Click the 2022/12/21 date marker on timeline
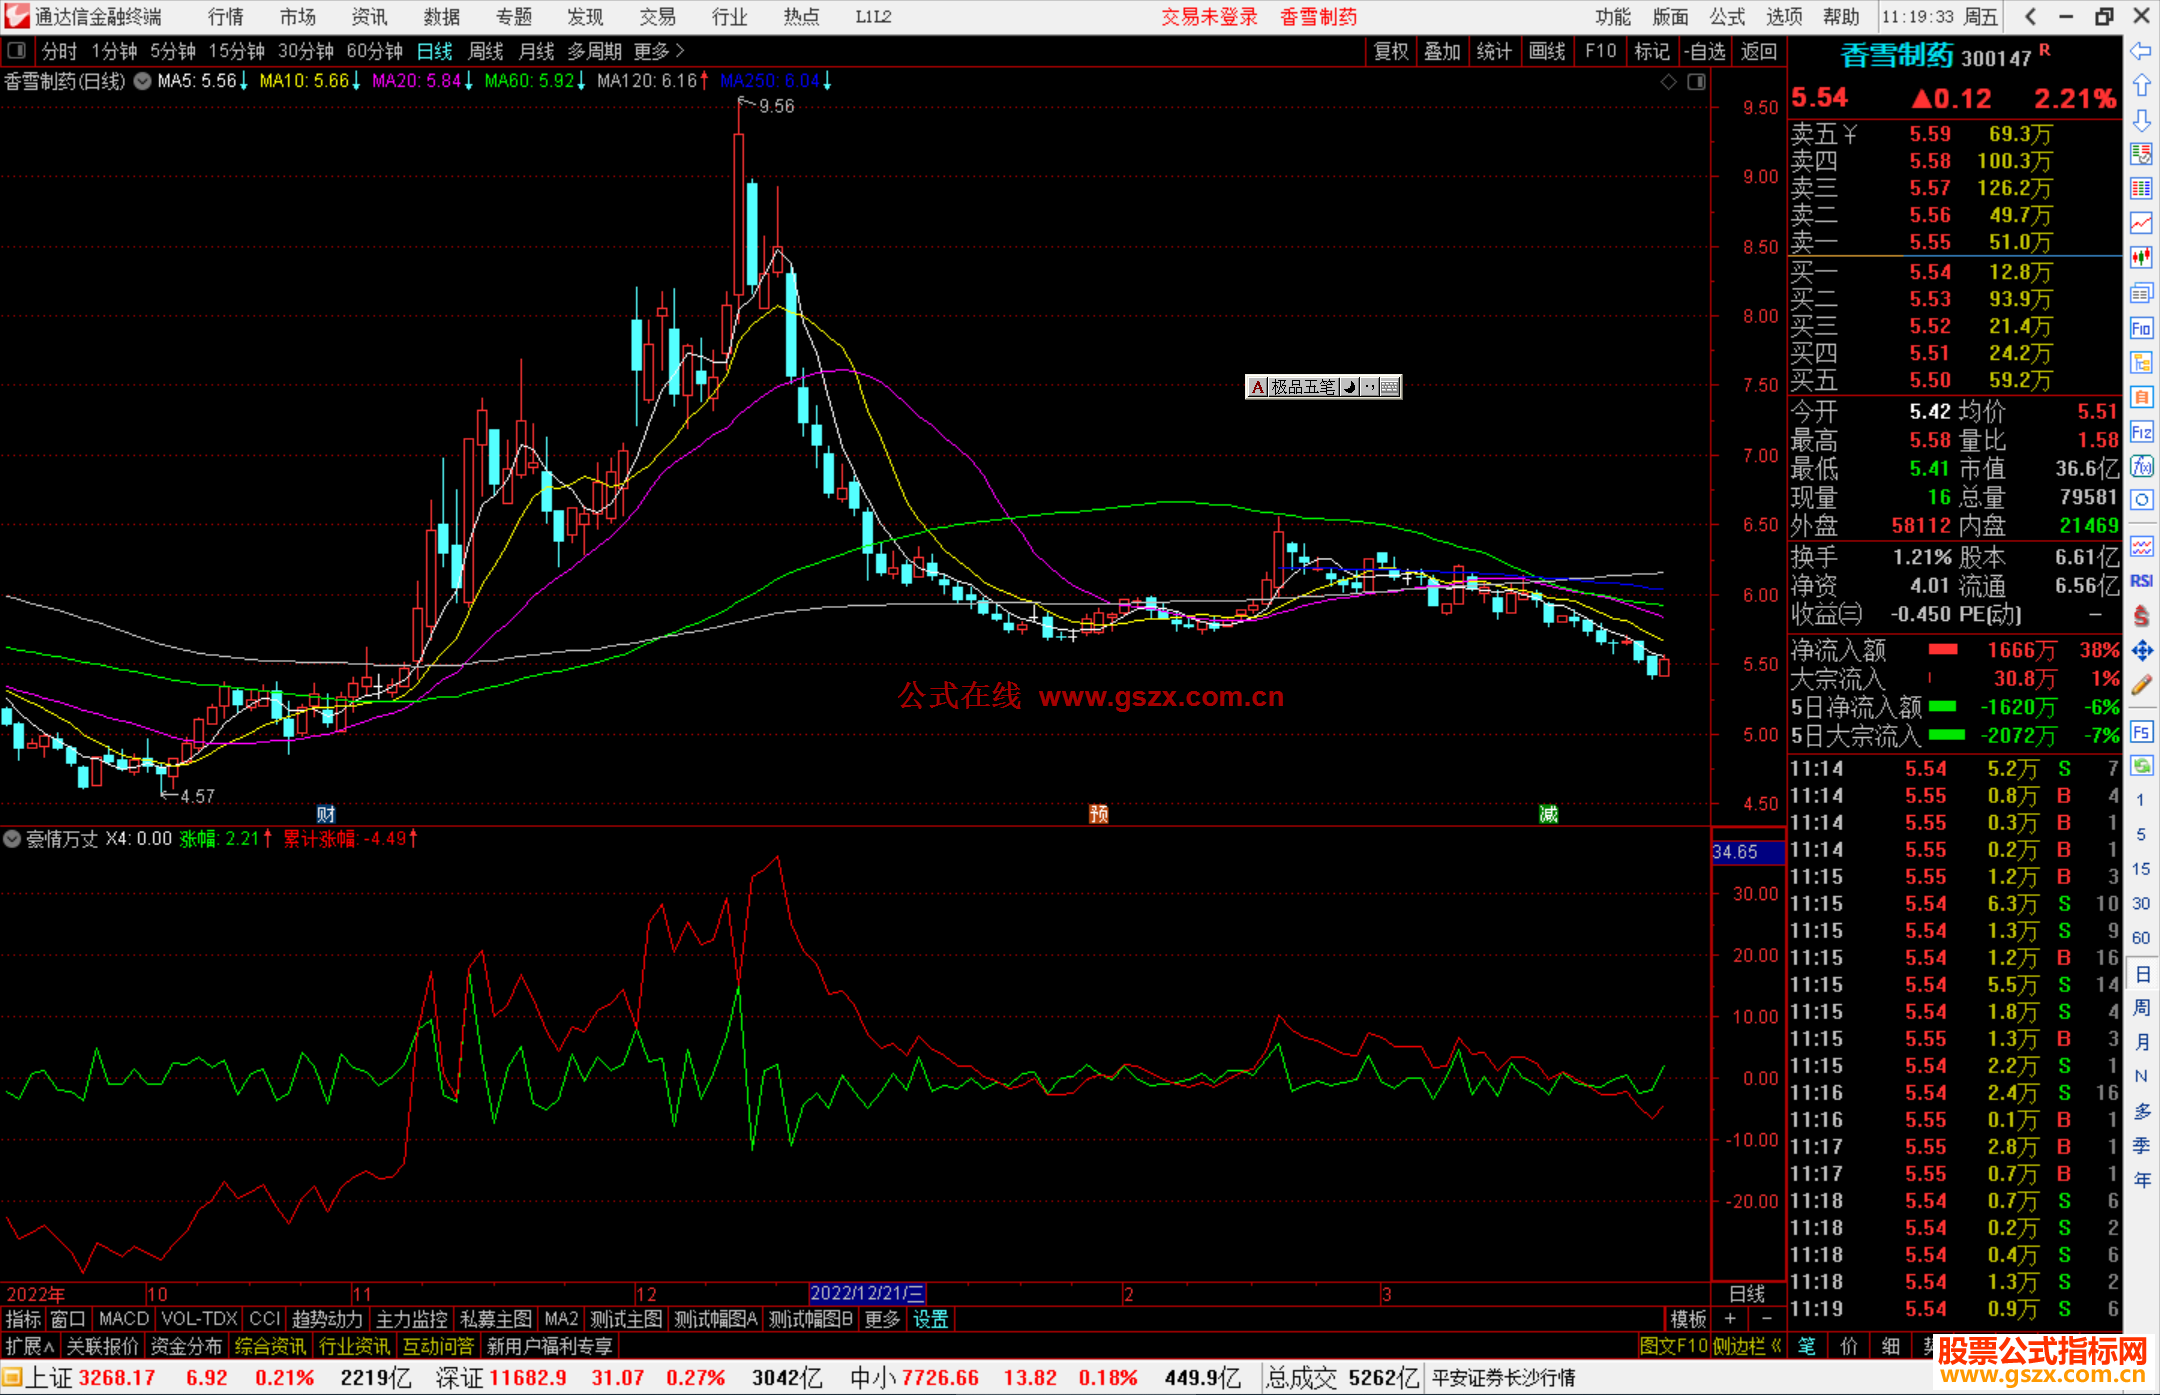 point(866,1293)
